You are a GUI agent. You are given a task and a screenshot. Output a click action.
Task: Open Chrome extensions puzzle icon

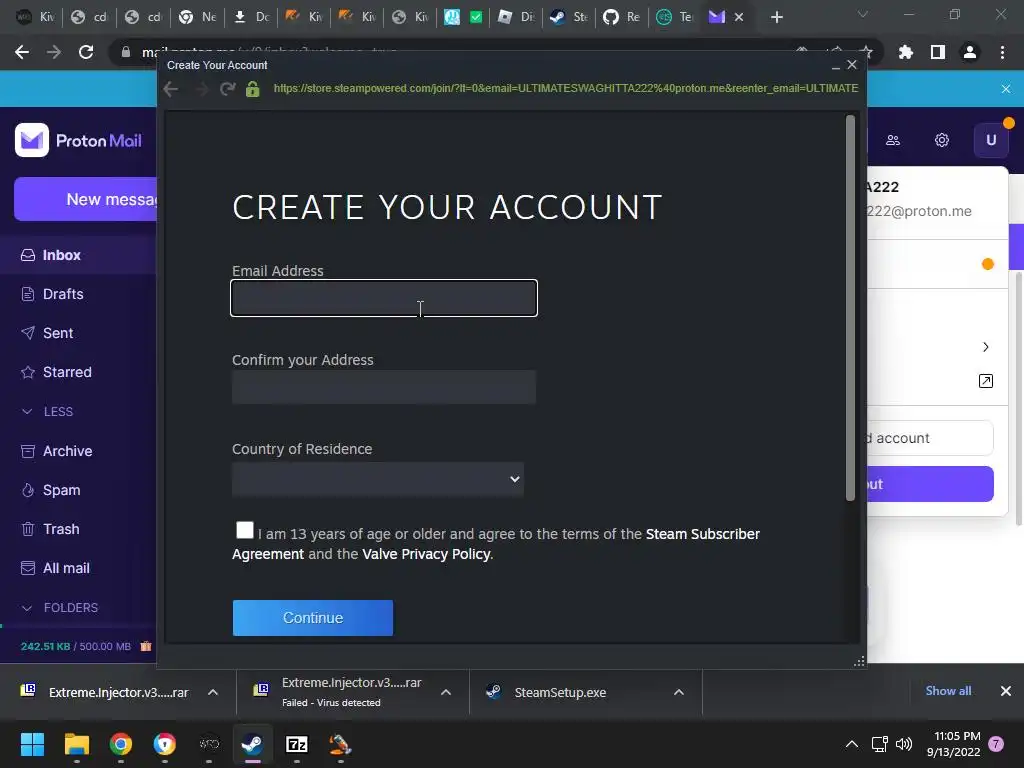pos(906,52)
